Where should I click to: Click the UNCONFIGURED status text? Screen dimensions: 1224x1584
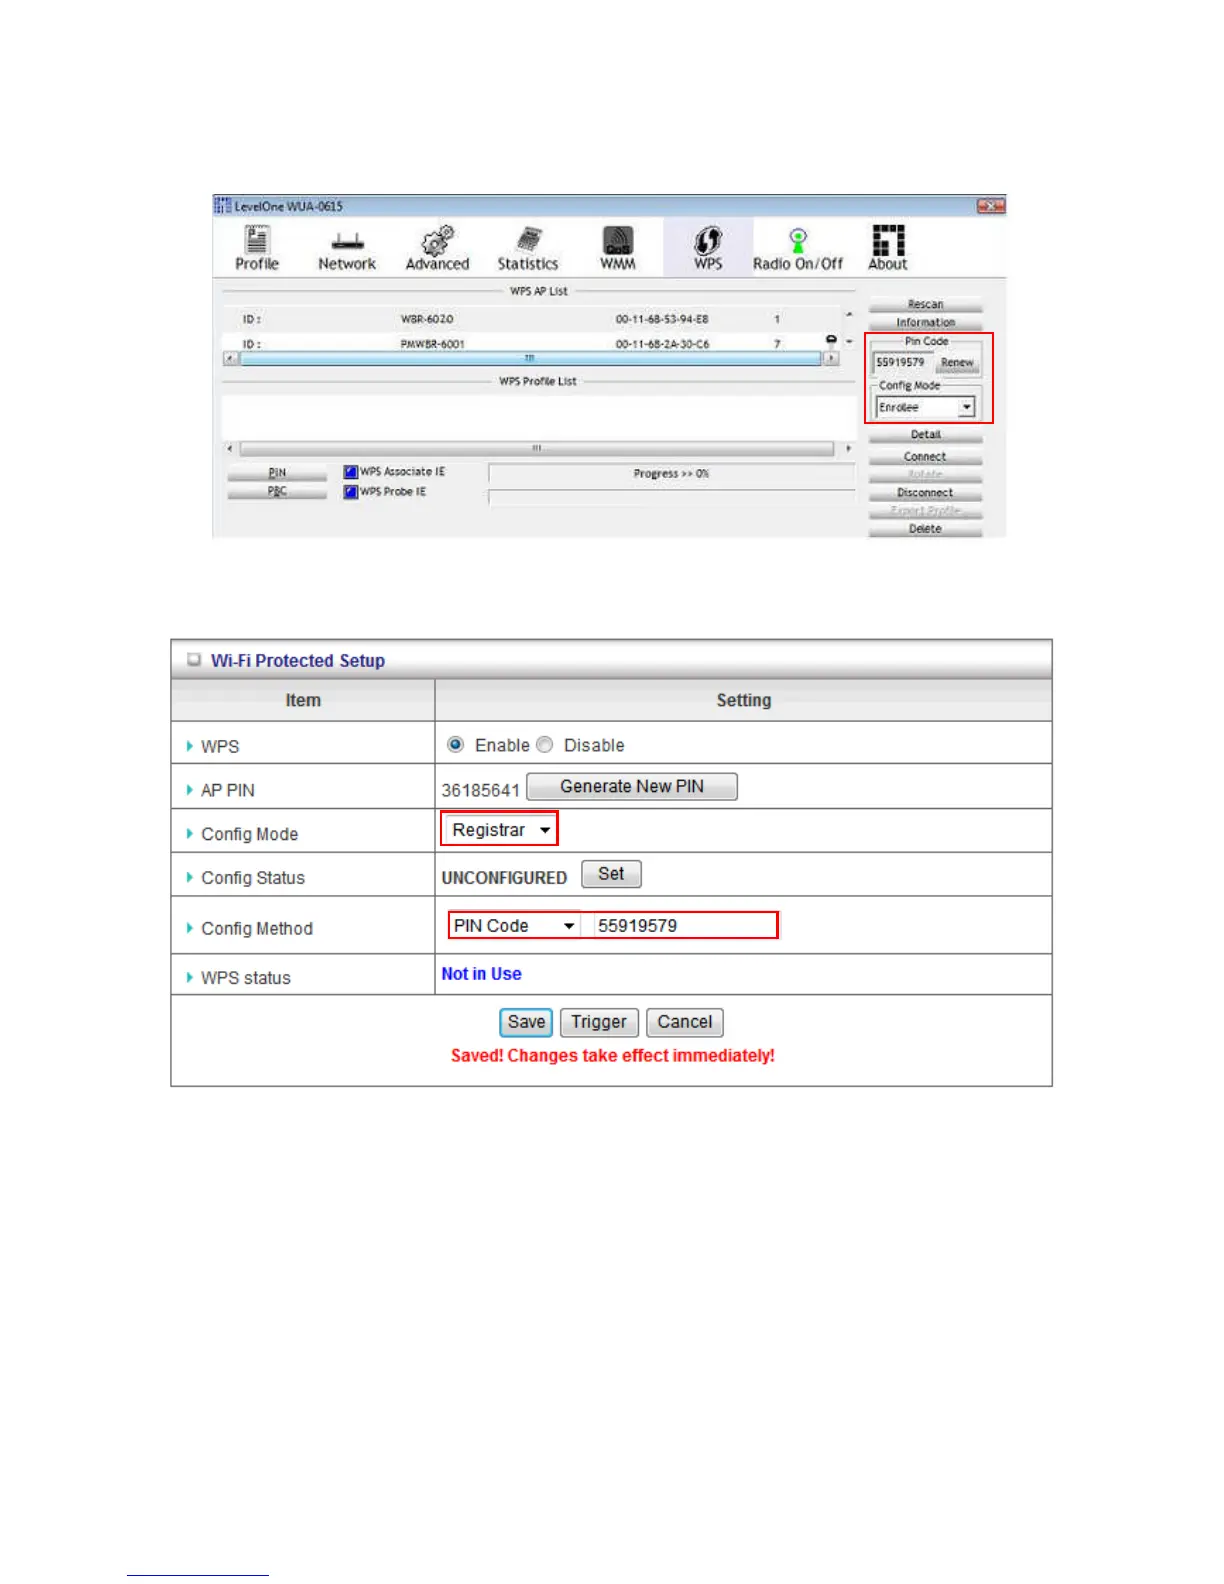(x=504, y=878)
